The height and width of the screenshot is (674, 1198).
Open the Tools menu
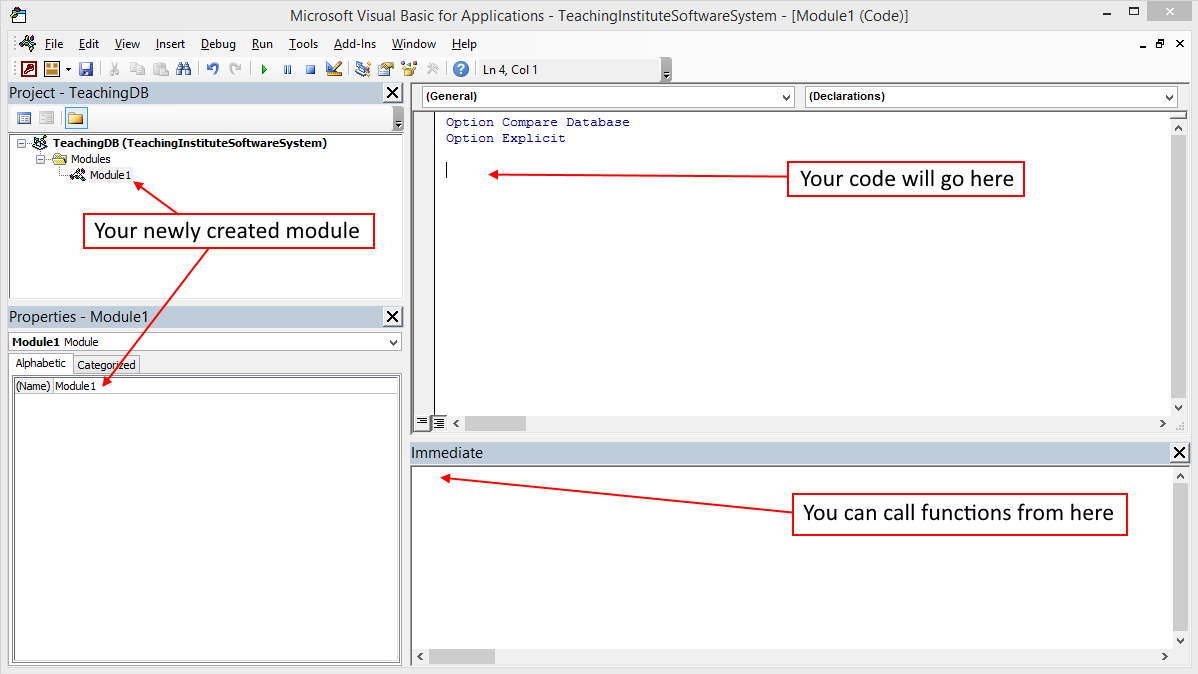(303, 44)
